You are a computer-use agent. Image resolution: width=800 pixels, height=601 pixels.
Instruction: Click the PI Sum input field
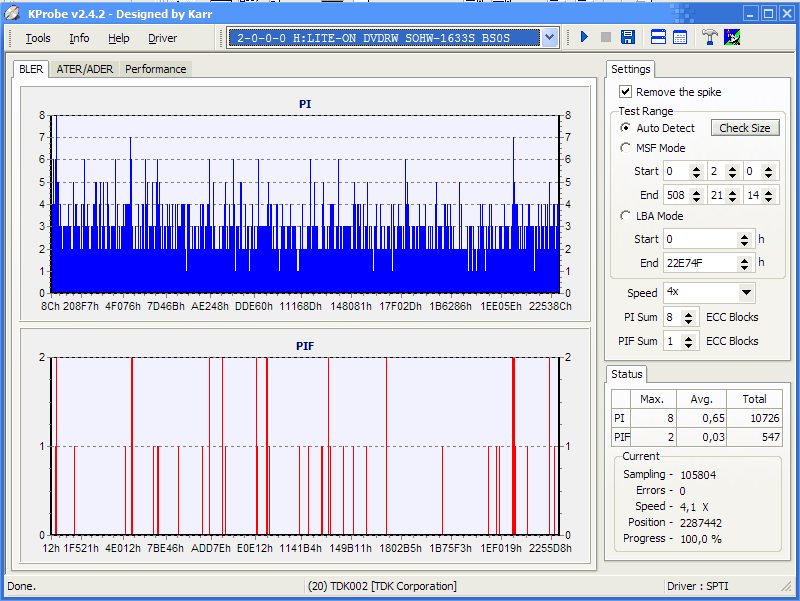pos(673,317)
